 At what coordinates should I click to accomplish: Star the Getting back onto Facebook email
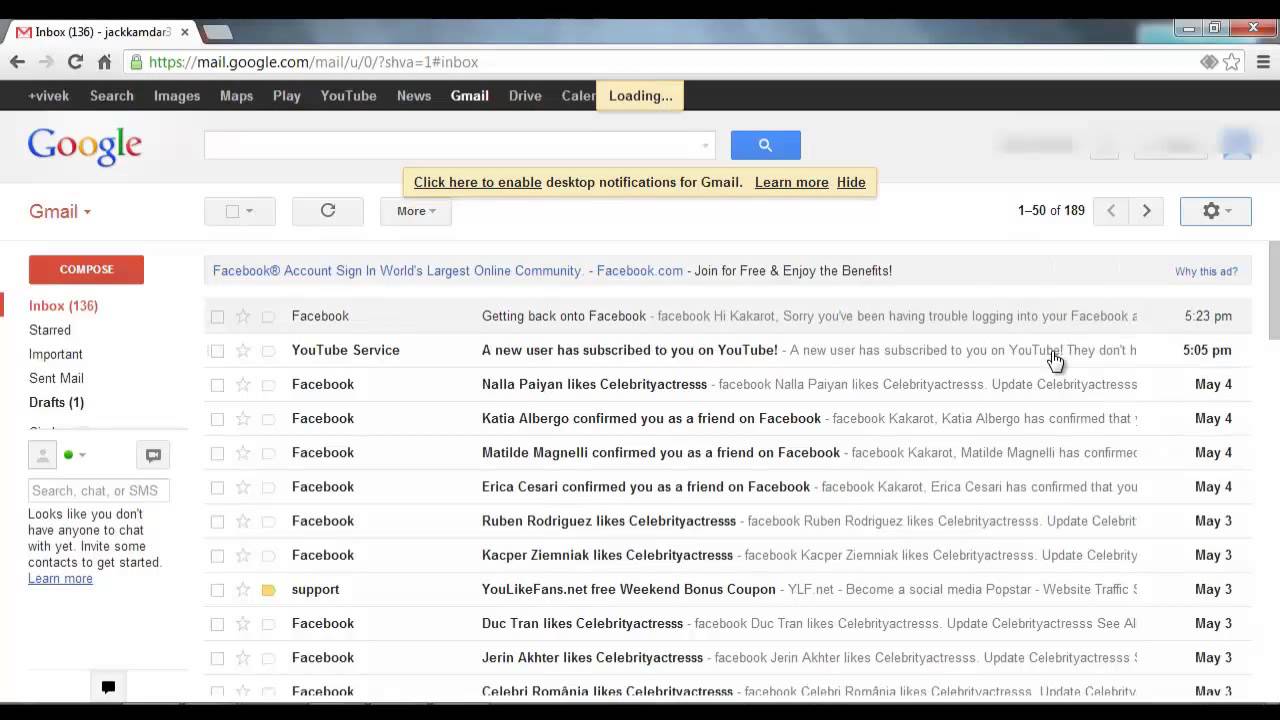click(x=243, y=316)
